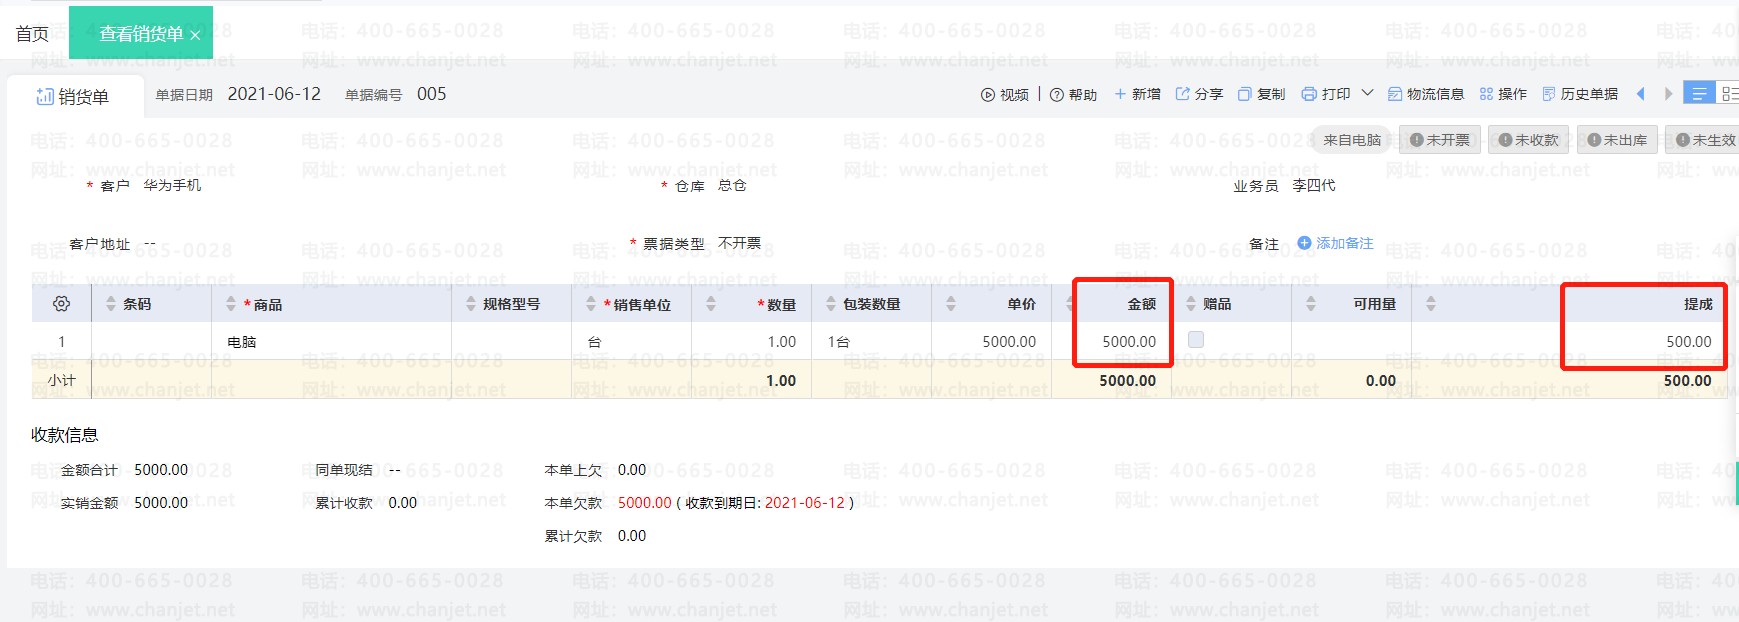
Task: Sort by the 提成 column
Action: click(x=1431, y=303)
